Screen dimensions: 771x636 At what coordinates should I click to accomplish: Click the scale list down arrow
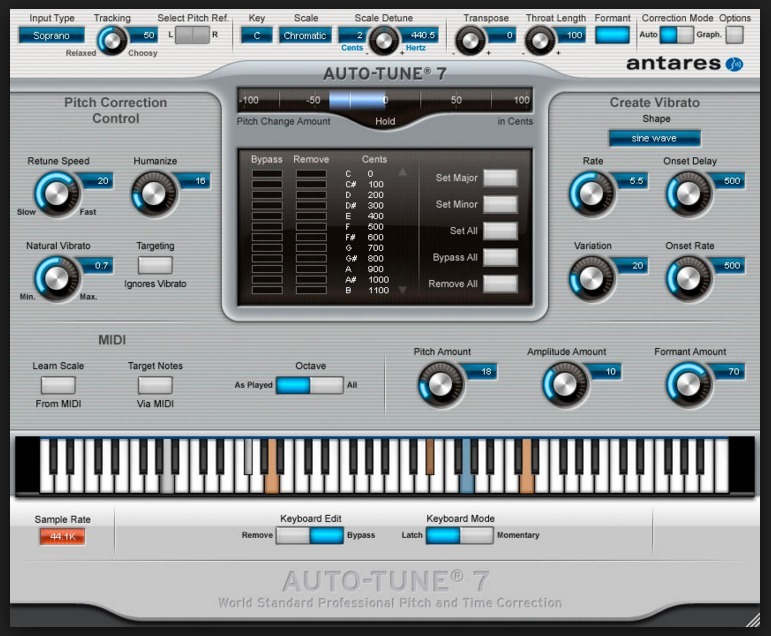coord(402,290)
